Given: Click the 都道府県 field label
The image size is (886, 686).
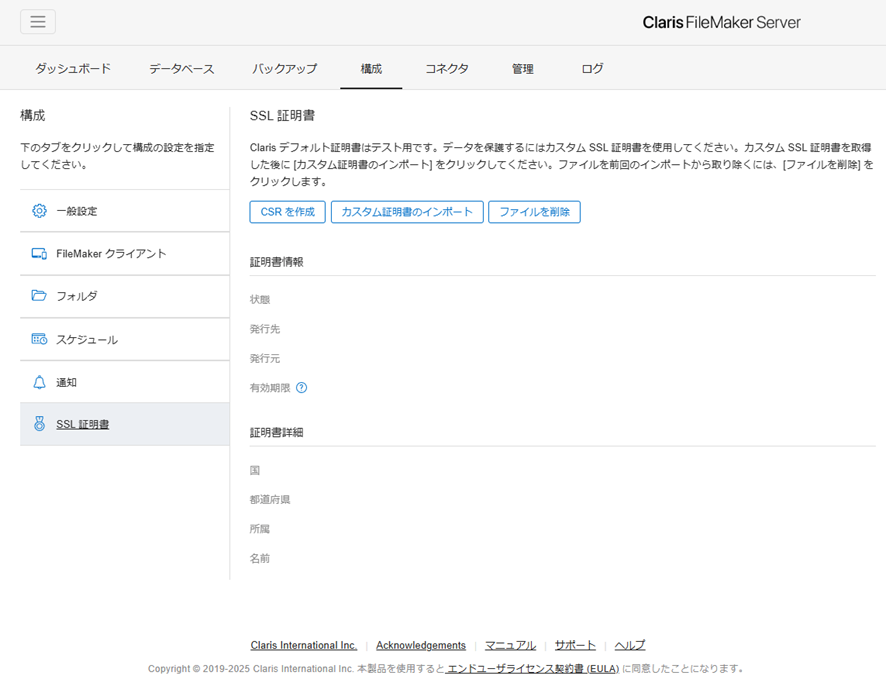Looking at the screenshot, I should tap(270, 500).
